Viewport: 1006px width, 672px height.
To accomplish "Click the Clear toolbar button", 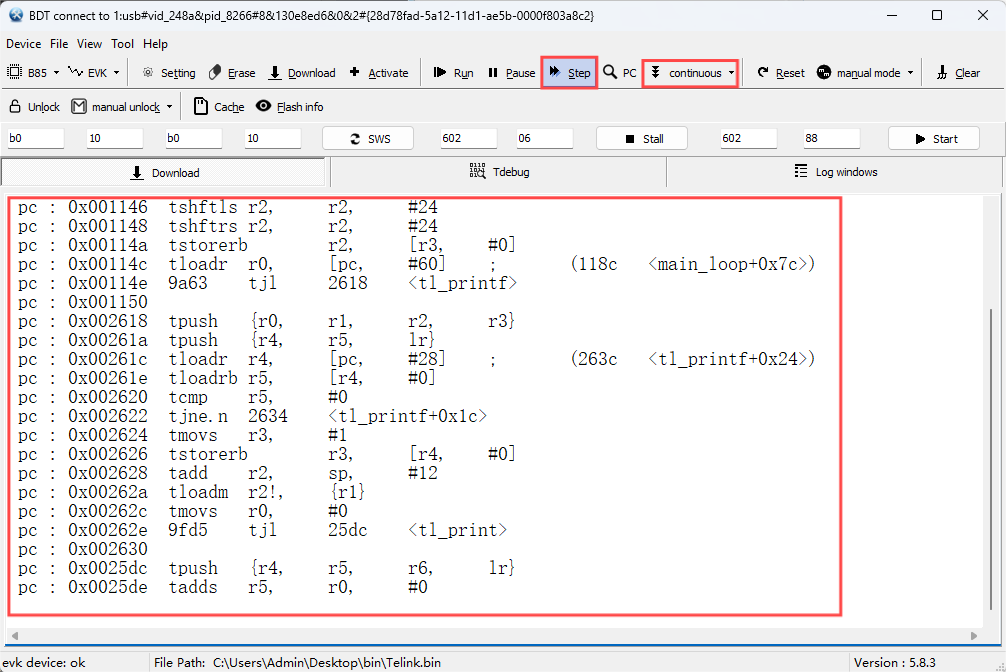I will coord(957,73).
